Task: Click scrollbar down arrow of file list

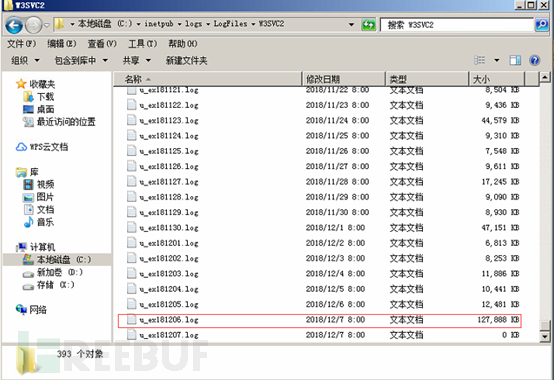Action: (544, 337)
